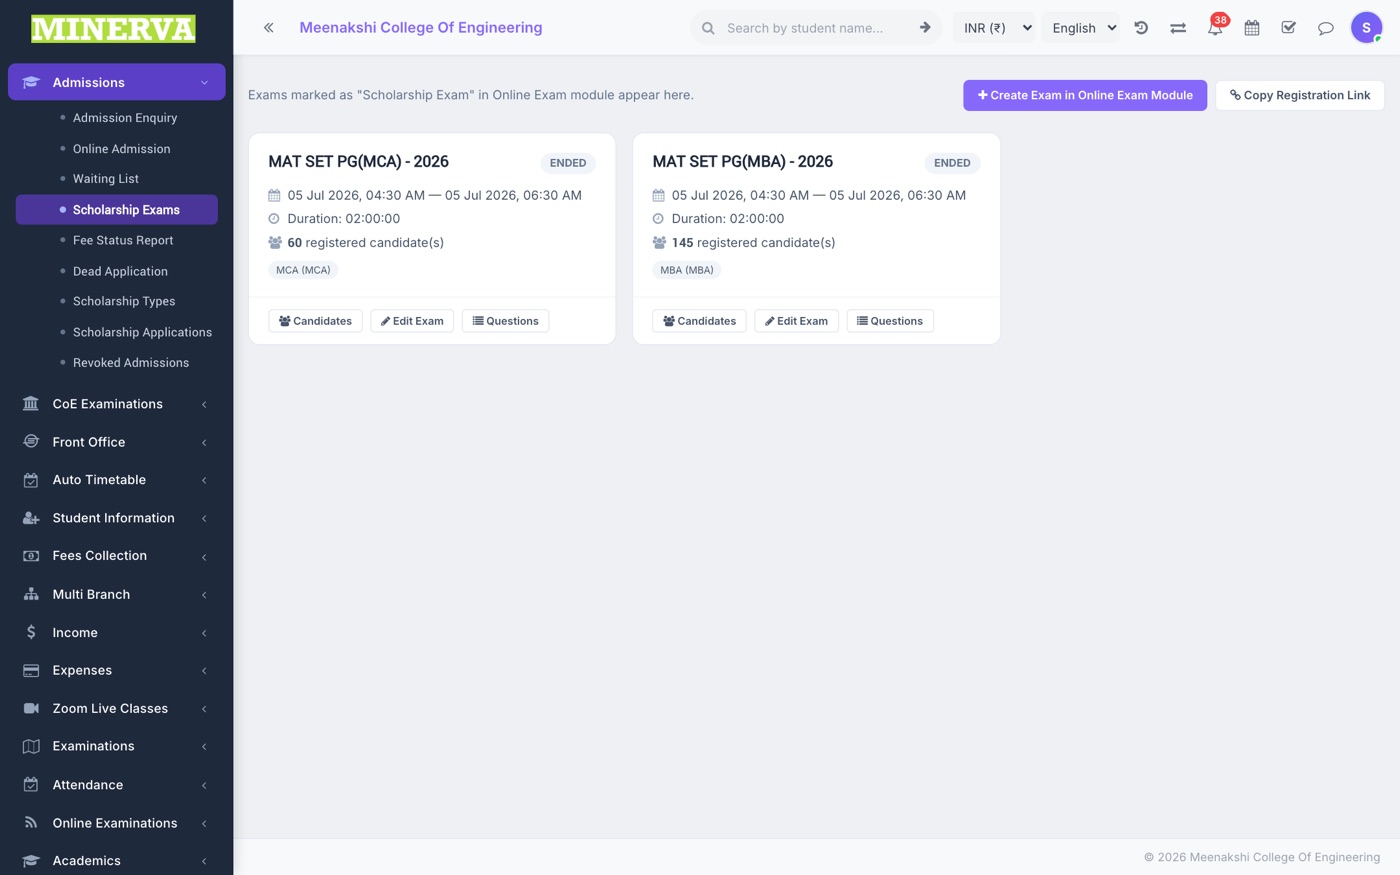Screen dimensions: 1400x875
Task: Click the Zoom Live Classes camera icon
Action: (31, 708)
